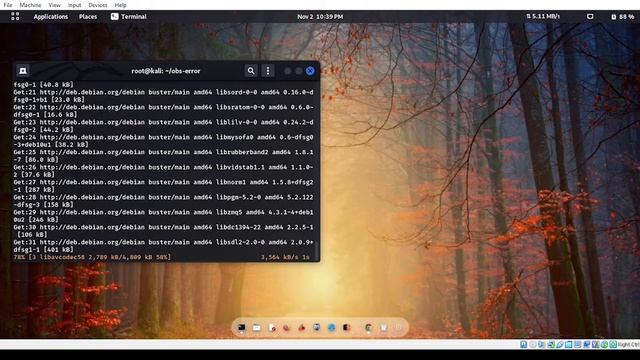Open the terminal three-dot menu
Viewport: 640px width, 360px height.
pyautogui.click(x=268, y=71)
